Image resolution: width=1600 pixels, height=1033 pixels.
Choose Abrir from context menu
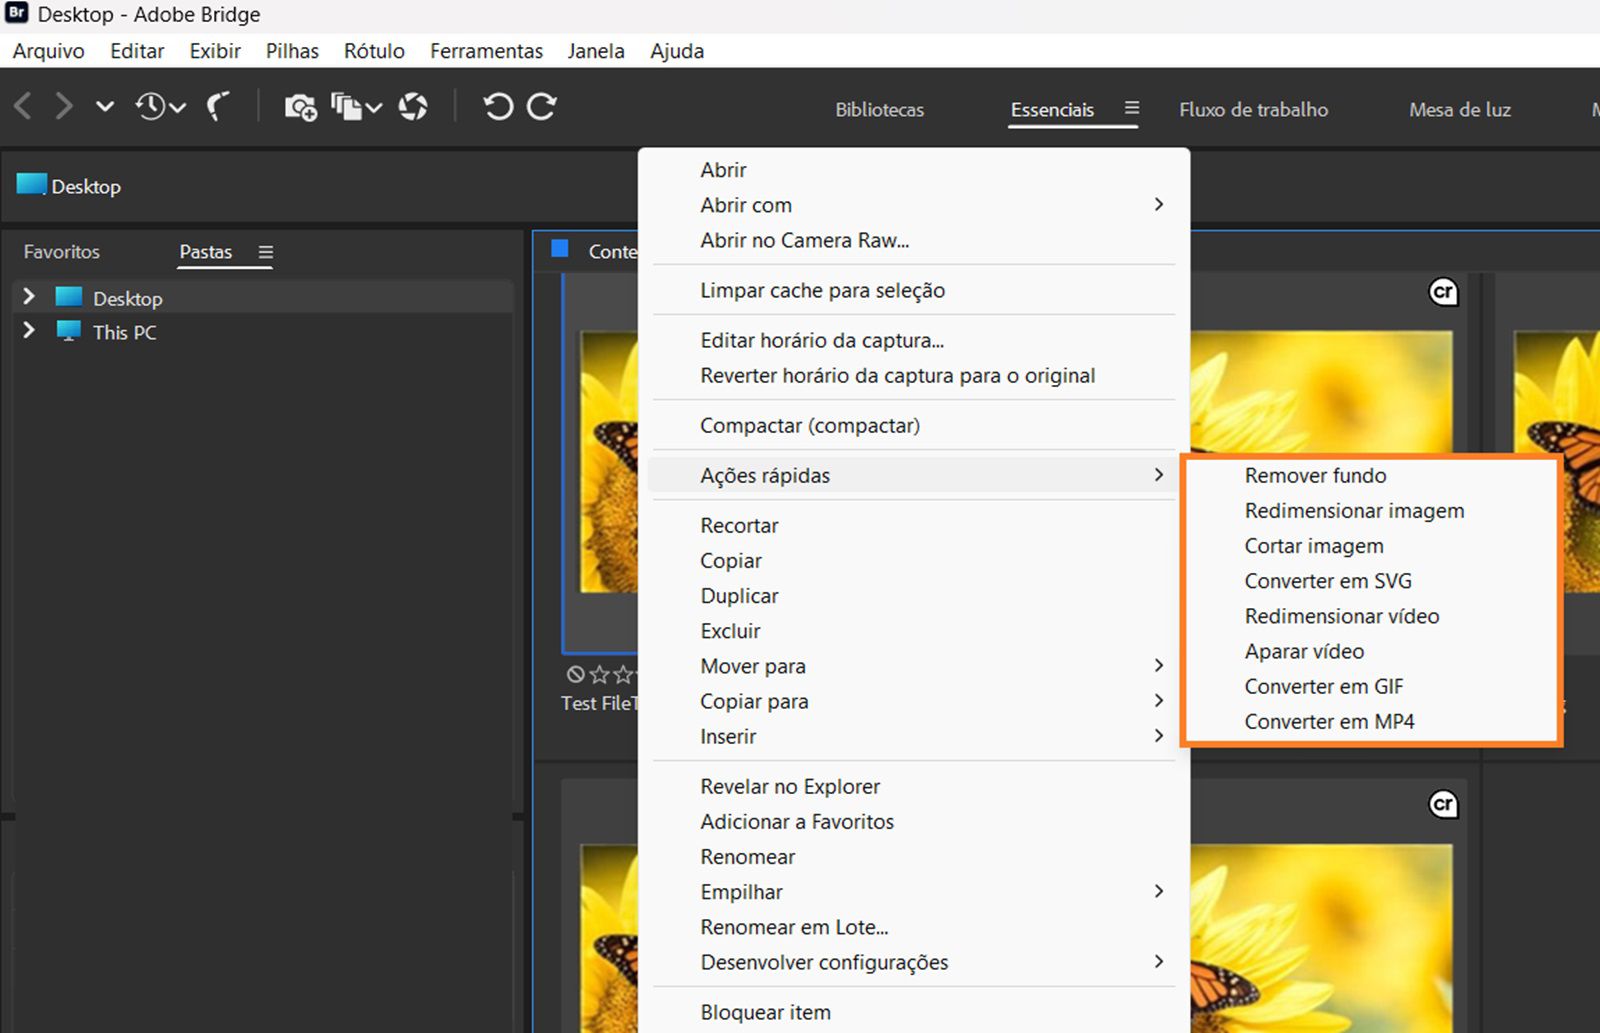click(915, 170)
